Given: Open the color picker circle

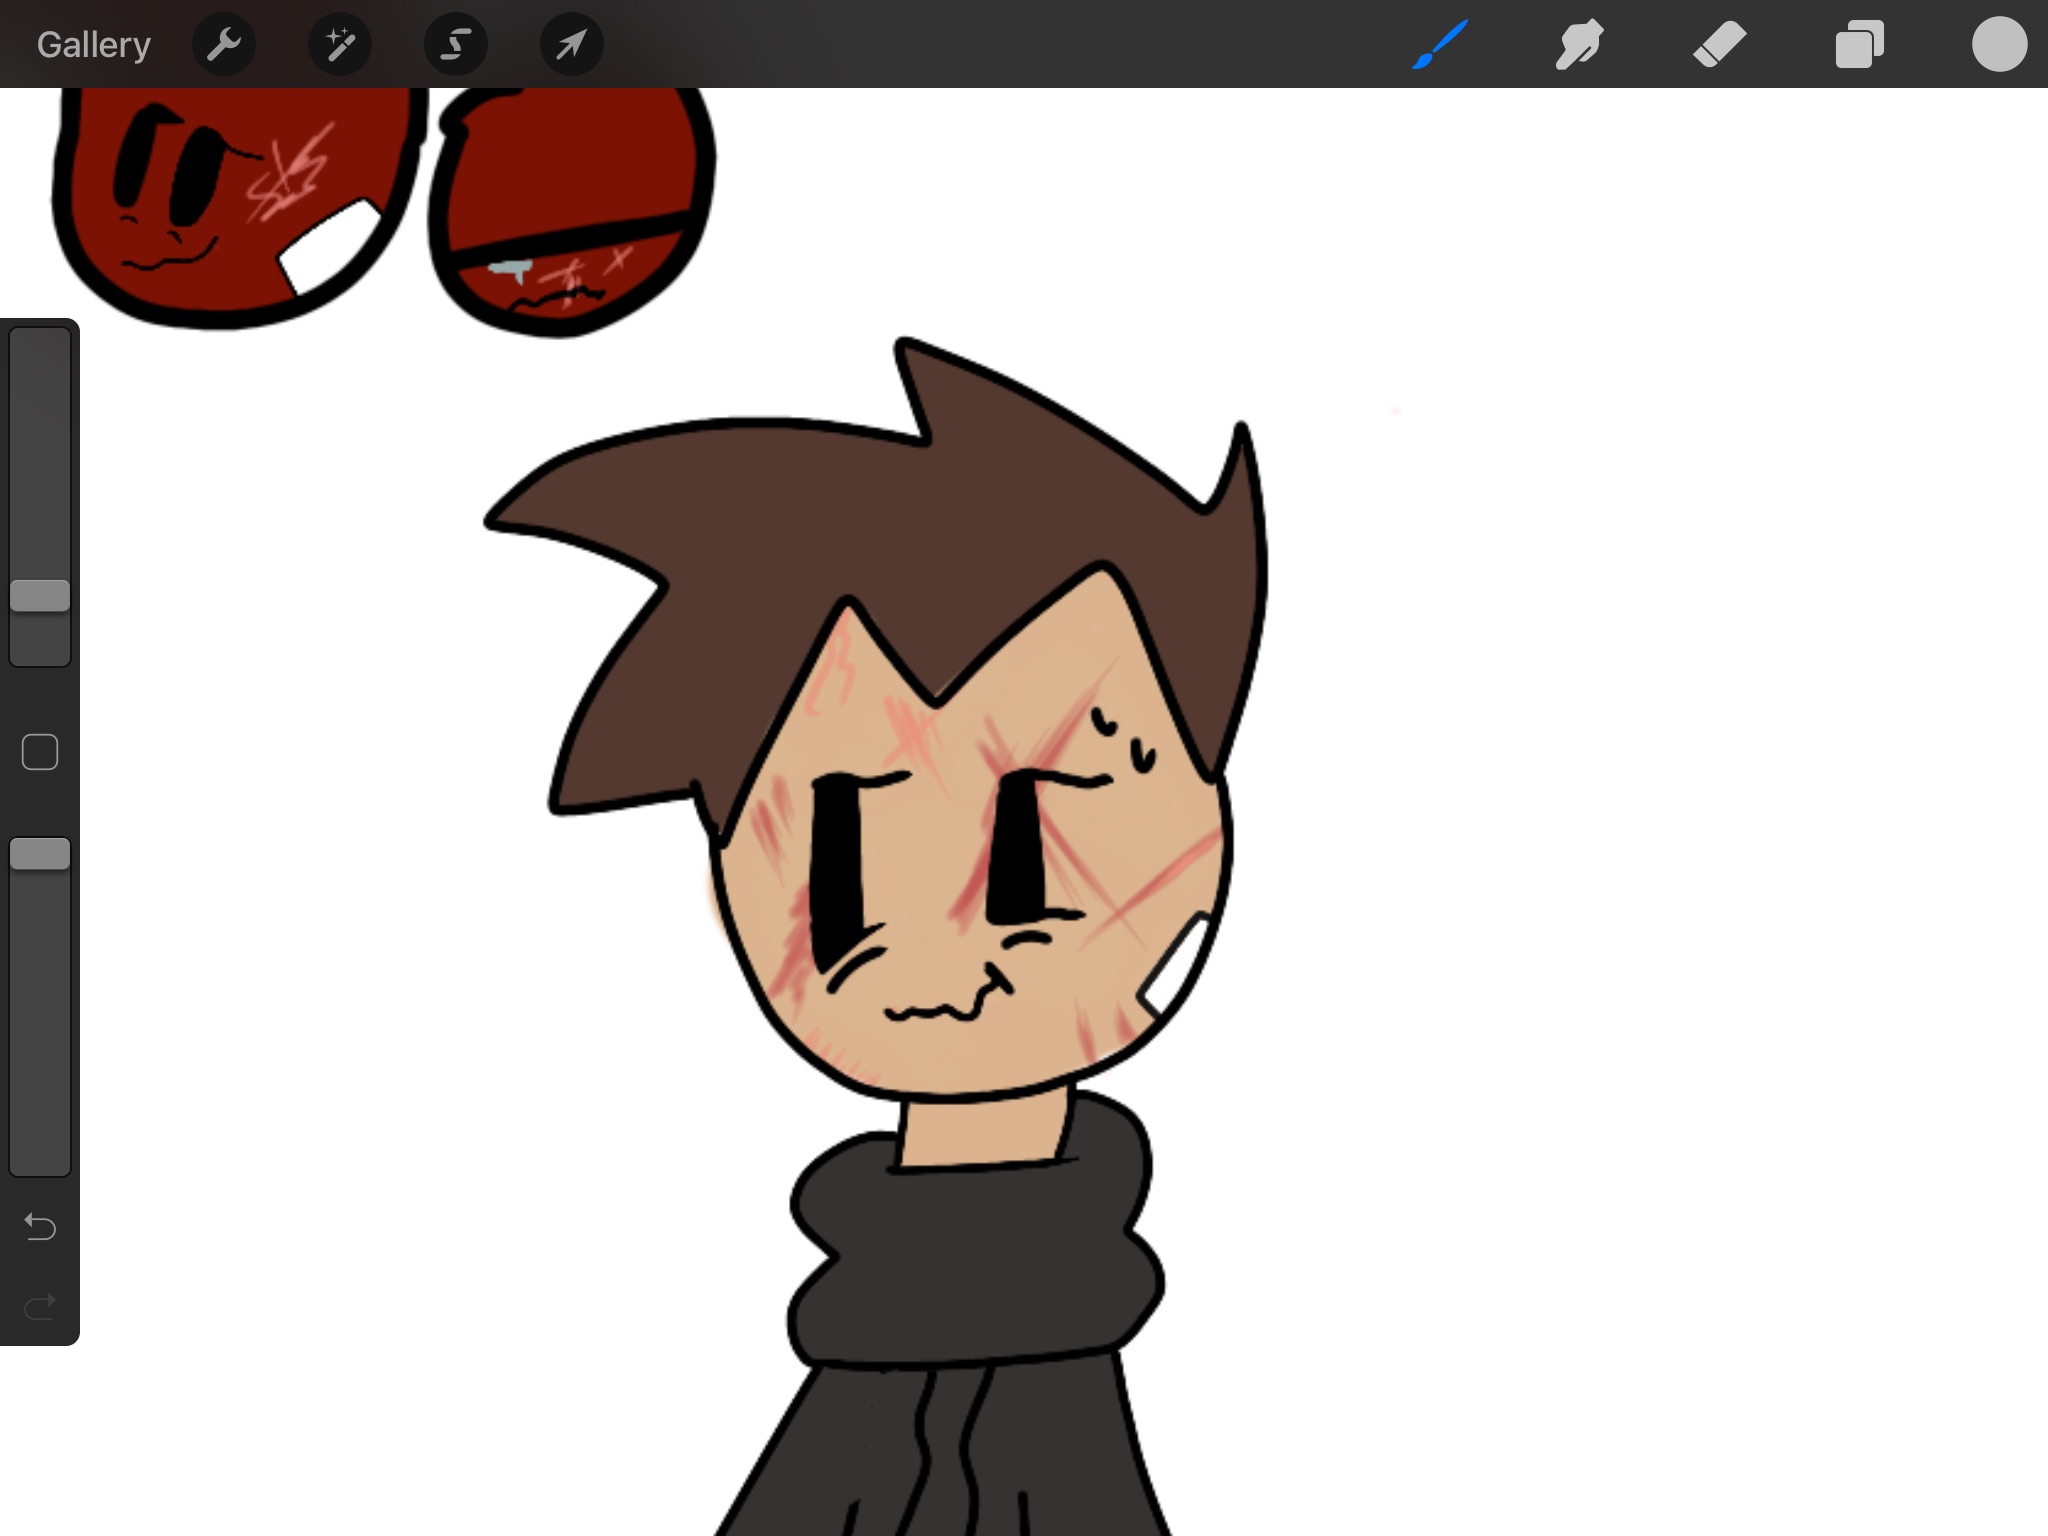Looking at the screenshot, I should [1999, 45].
